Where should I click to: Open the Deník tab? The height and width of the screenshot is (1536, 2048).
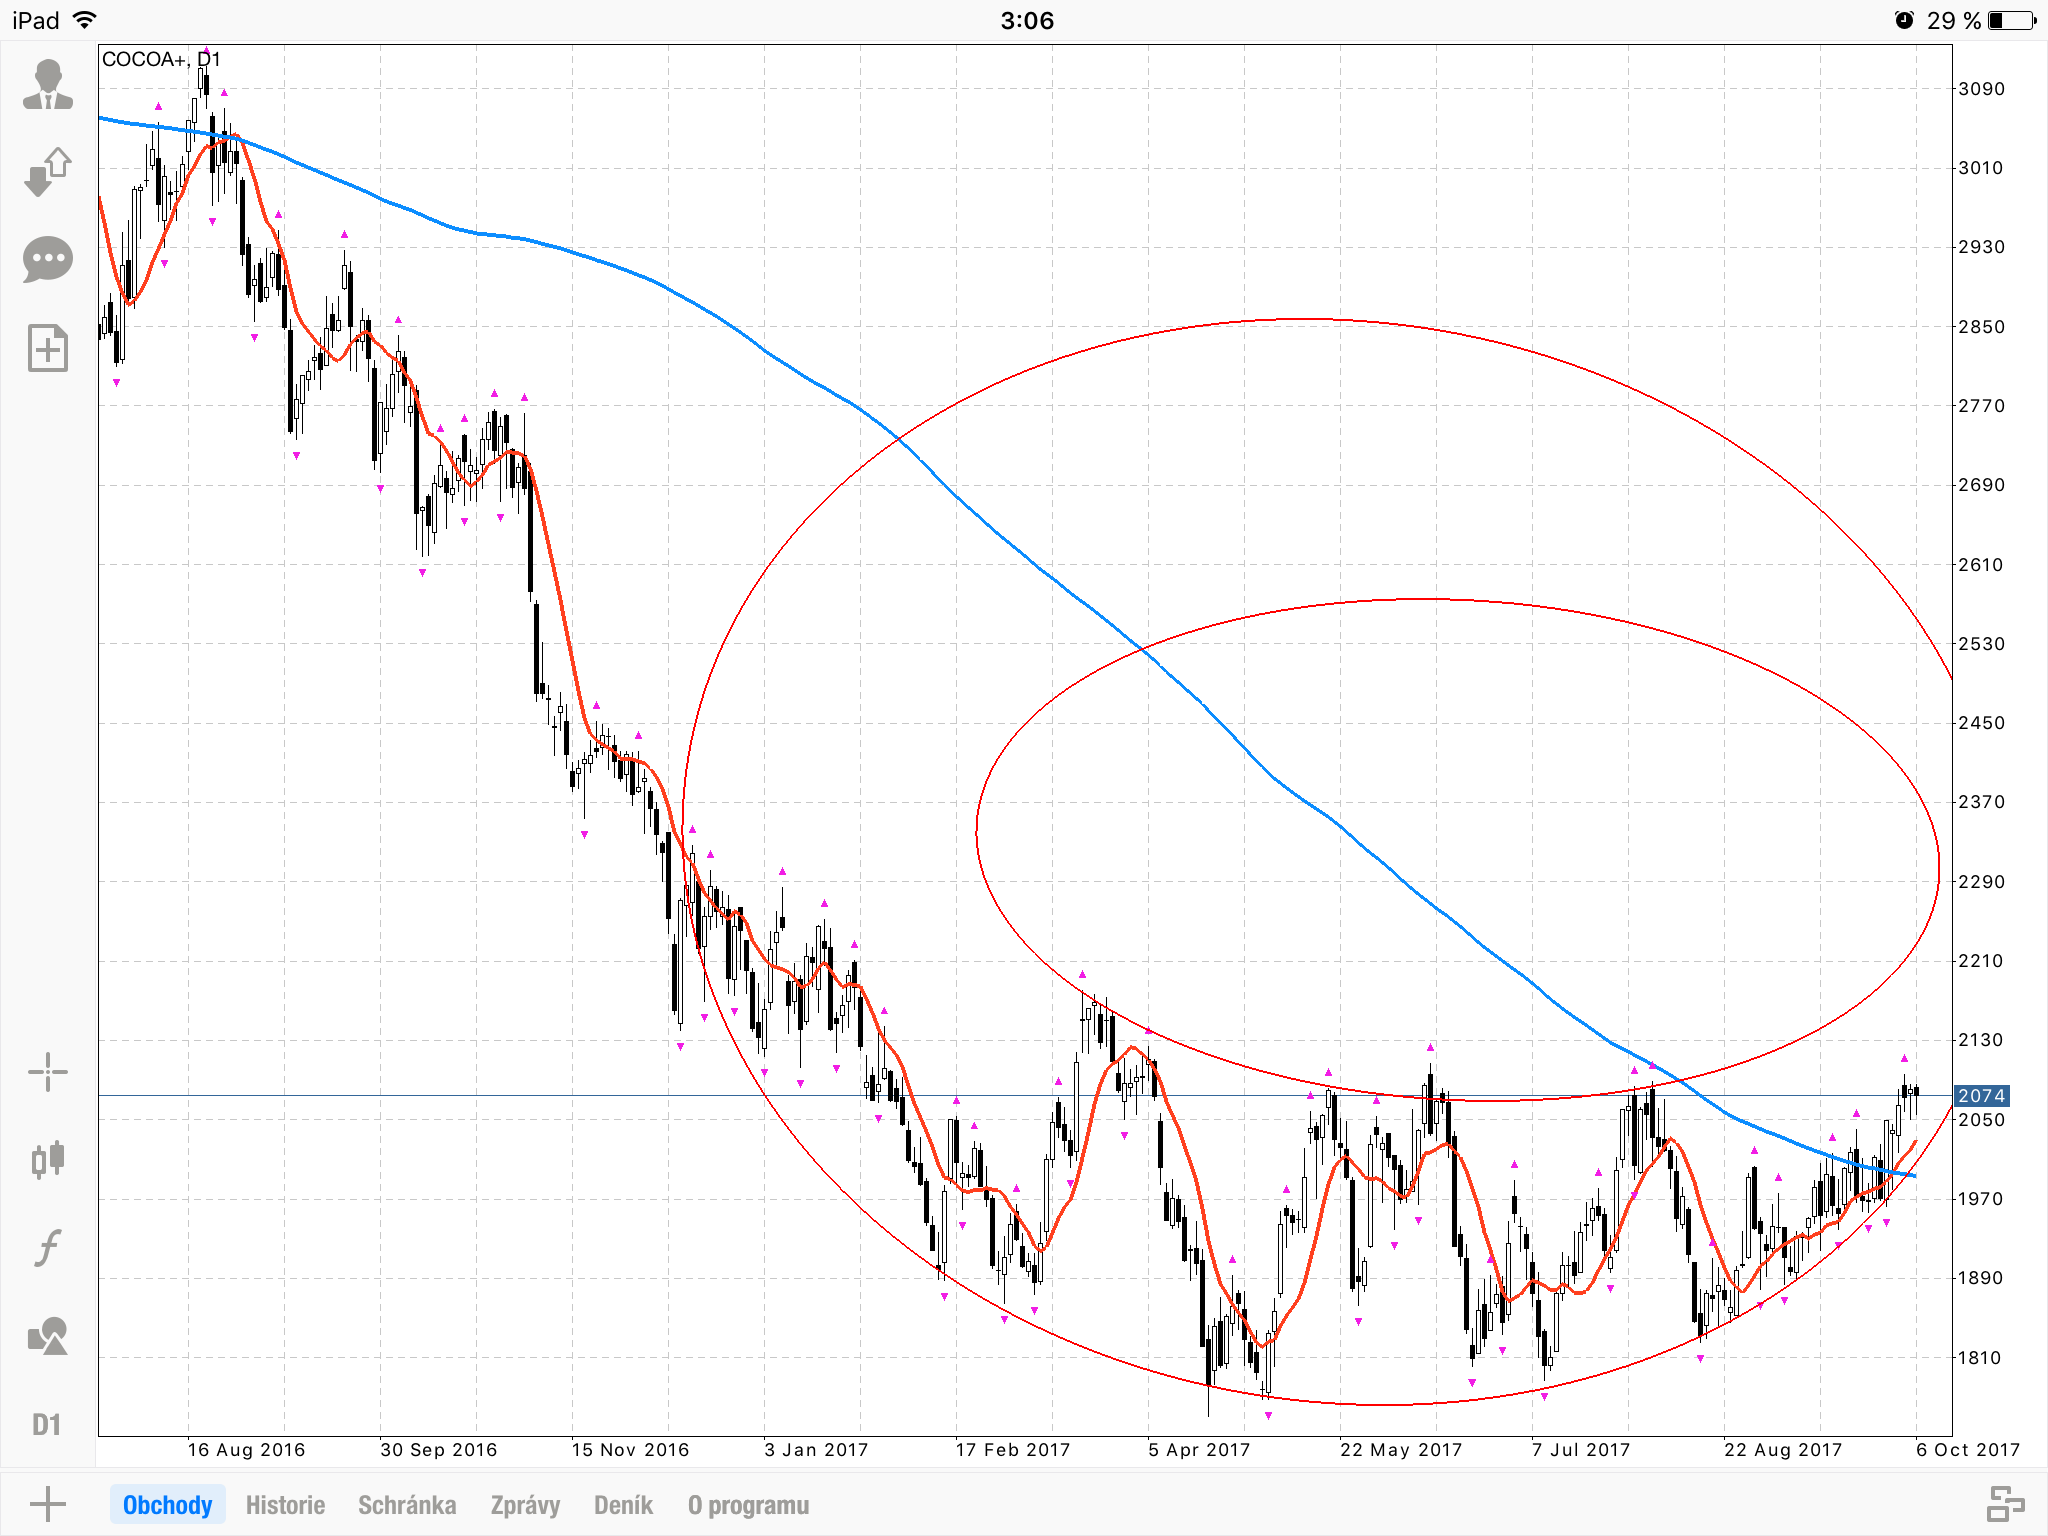pyautogui.click(x=623, y=1505)
